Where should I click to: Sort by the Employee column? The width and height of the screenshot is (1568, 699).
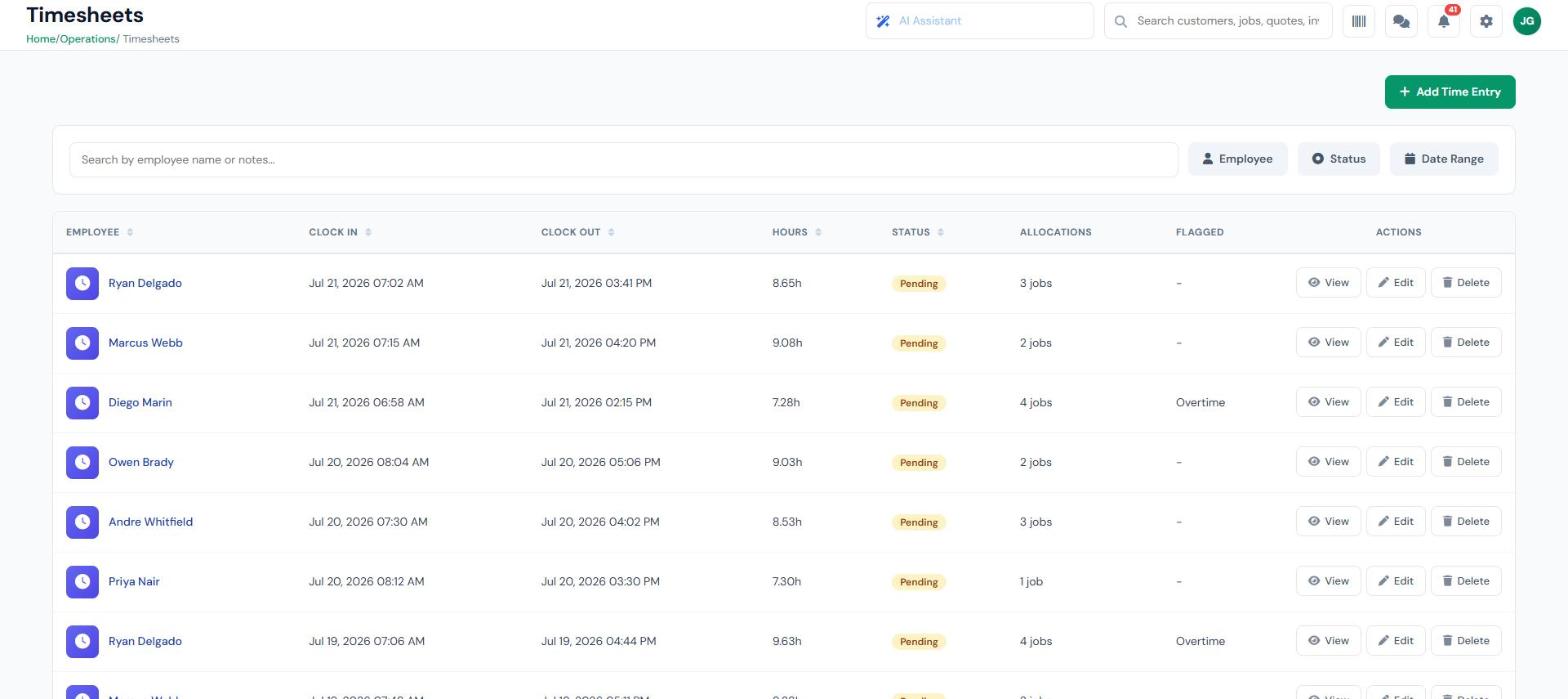pyautogui.click(x=99, y=232)
